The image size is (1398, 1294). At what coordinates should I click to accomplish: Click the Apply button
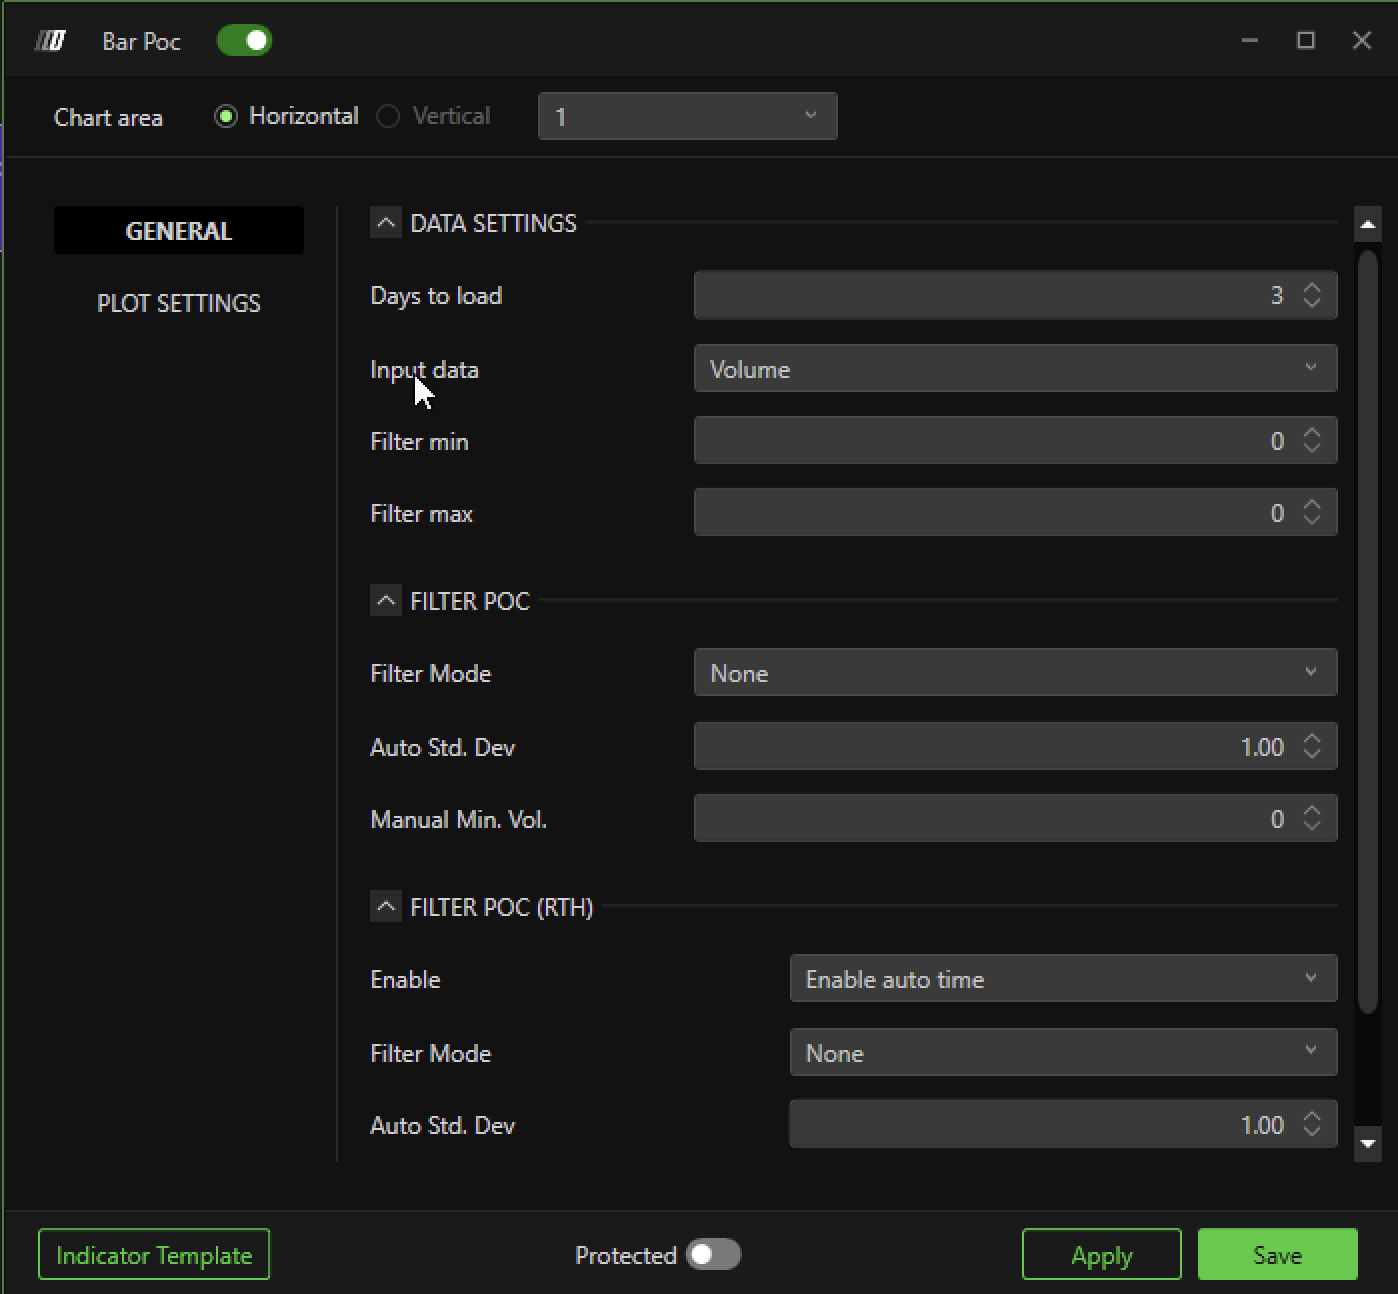pyautogui.click(x=1101, y=1255)
